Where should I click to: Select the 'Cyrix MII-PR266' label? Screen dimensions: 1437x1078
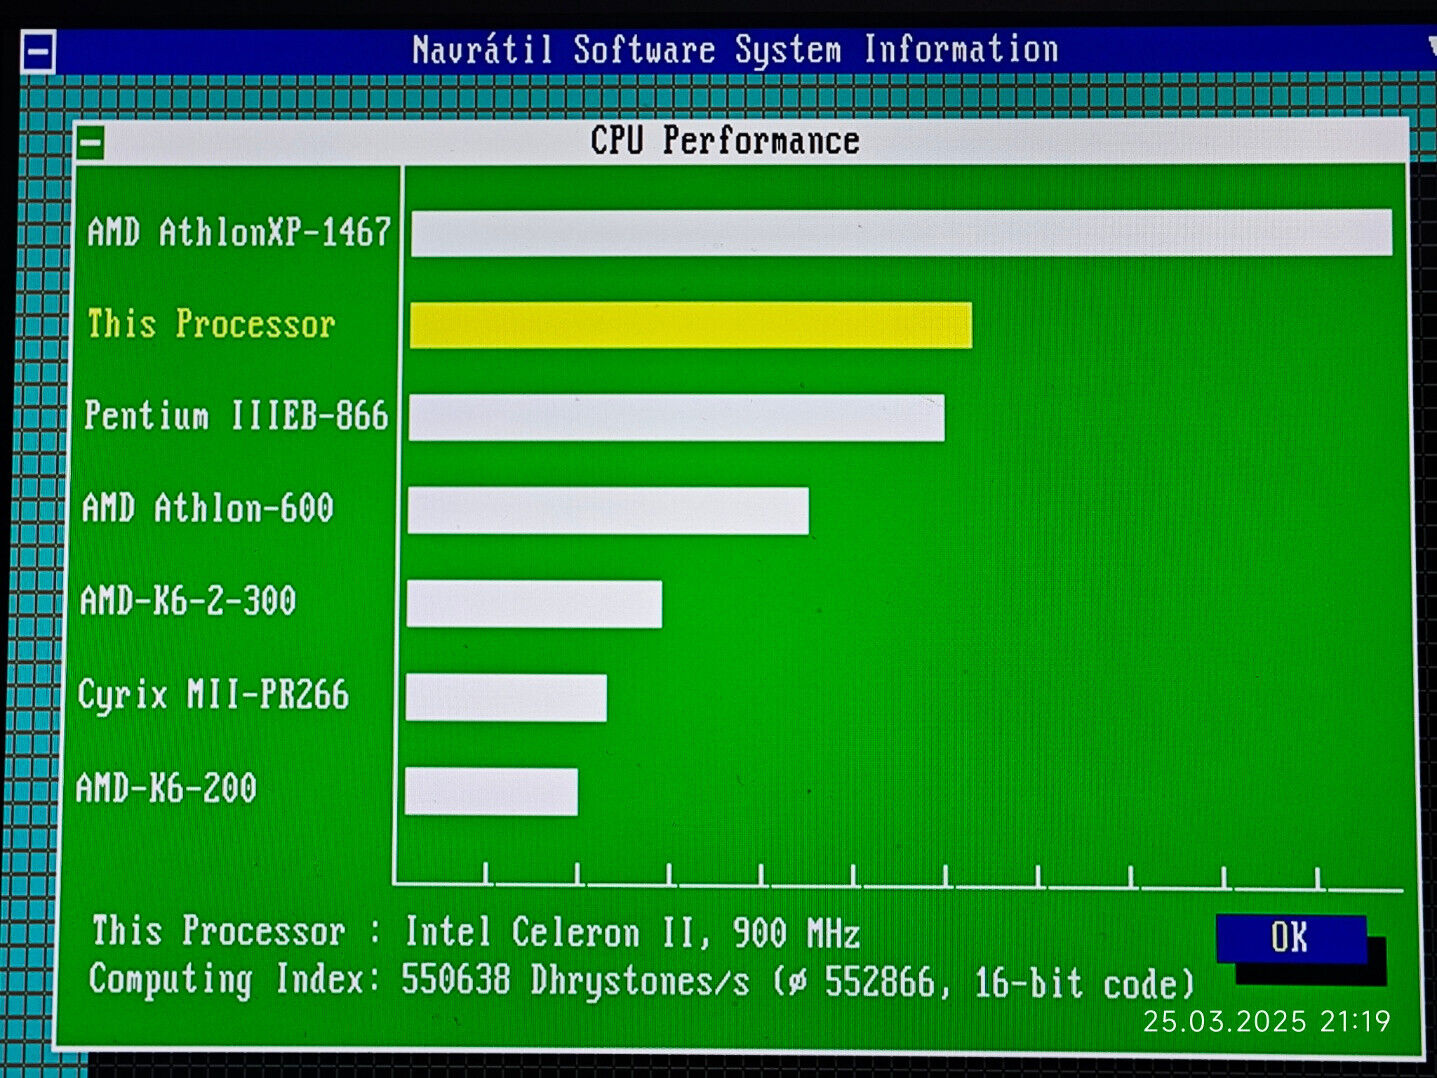tap(213, 695)
